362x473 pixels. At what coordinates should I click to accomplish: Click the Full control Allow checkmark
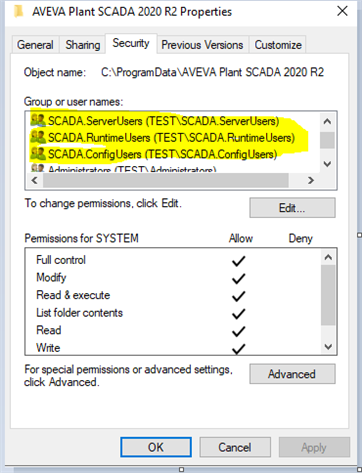239,261
